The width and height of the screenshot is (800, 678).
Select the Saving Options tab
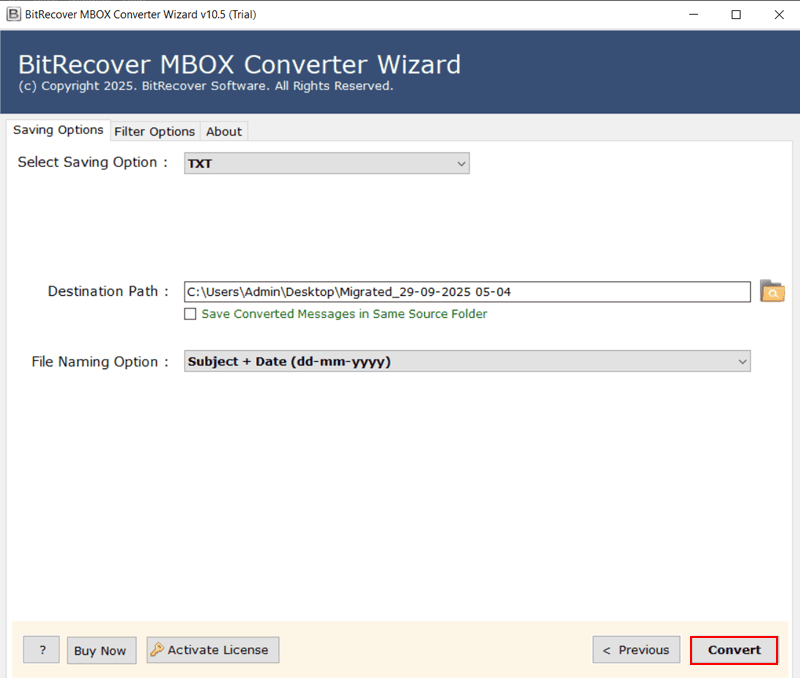(x=58, y=130)
